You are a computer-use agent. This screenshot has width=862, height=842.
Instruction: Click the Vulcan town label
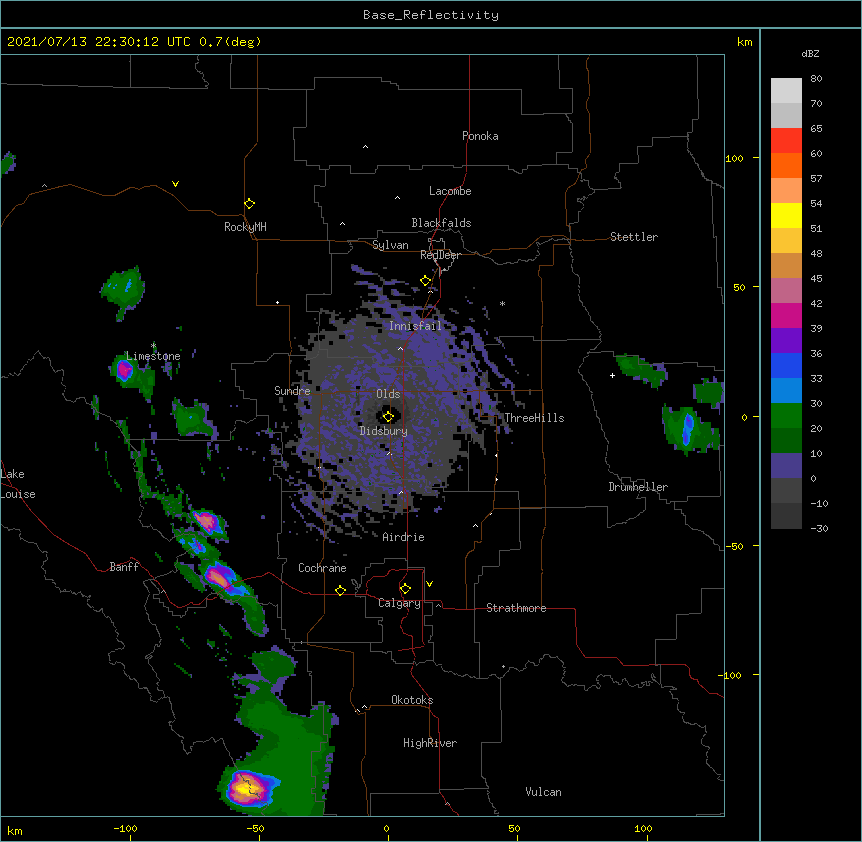pos(543,792)
